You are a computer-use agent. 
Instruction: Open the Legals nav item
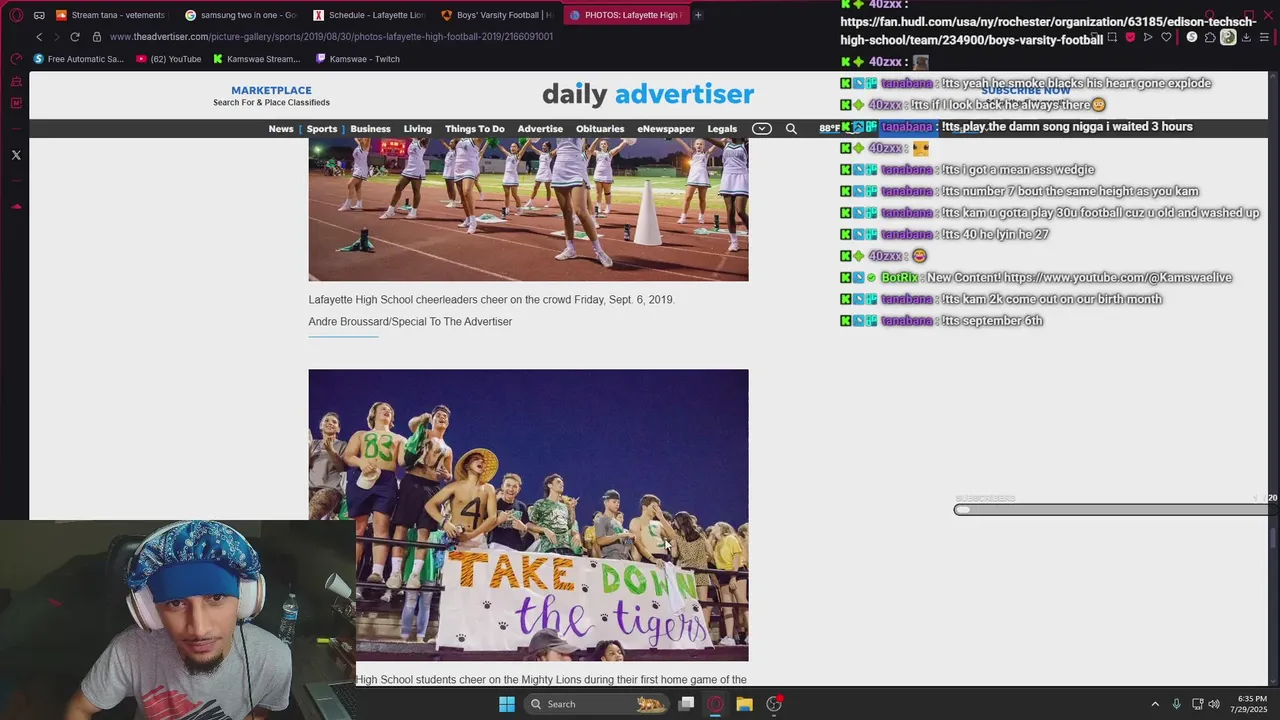722,128
